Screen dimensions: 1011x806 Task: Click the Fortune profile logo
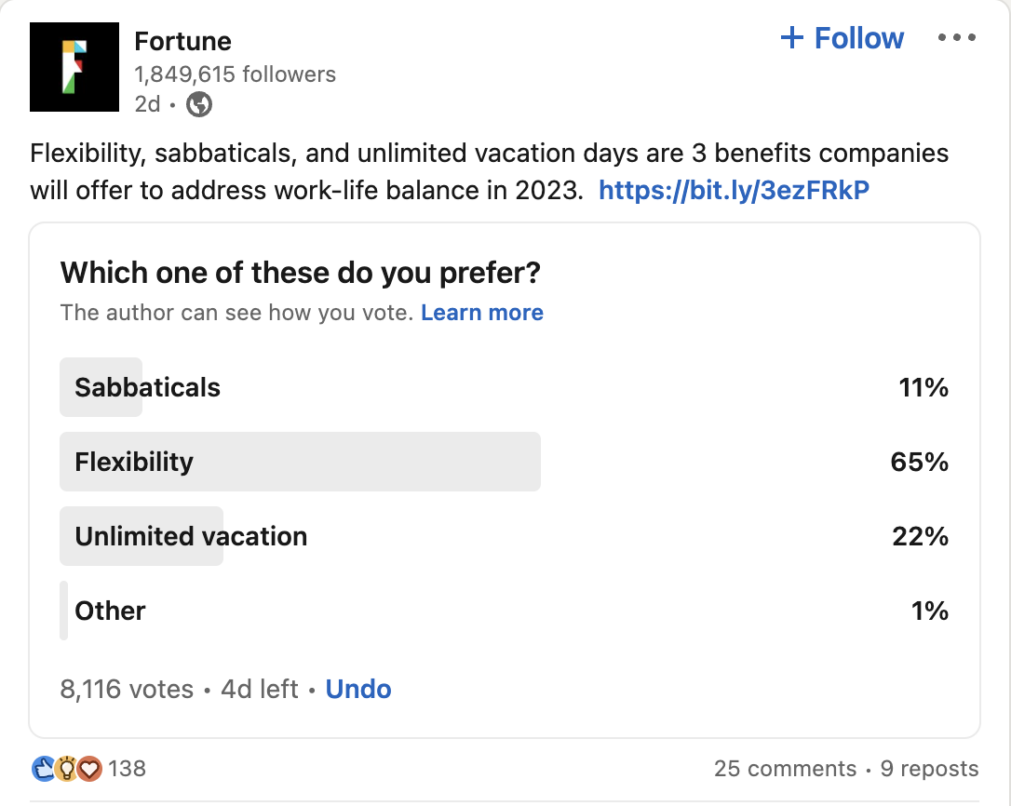point(74,68)
